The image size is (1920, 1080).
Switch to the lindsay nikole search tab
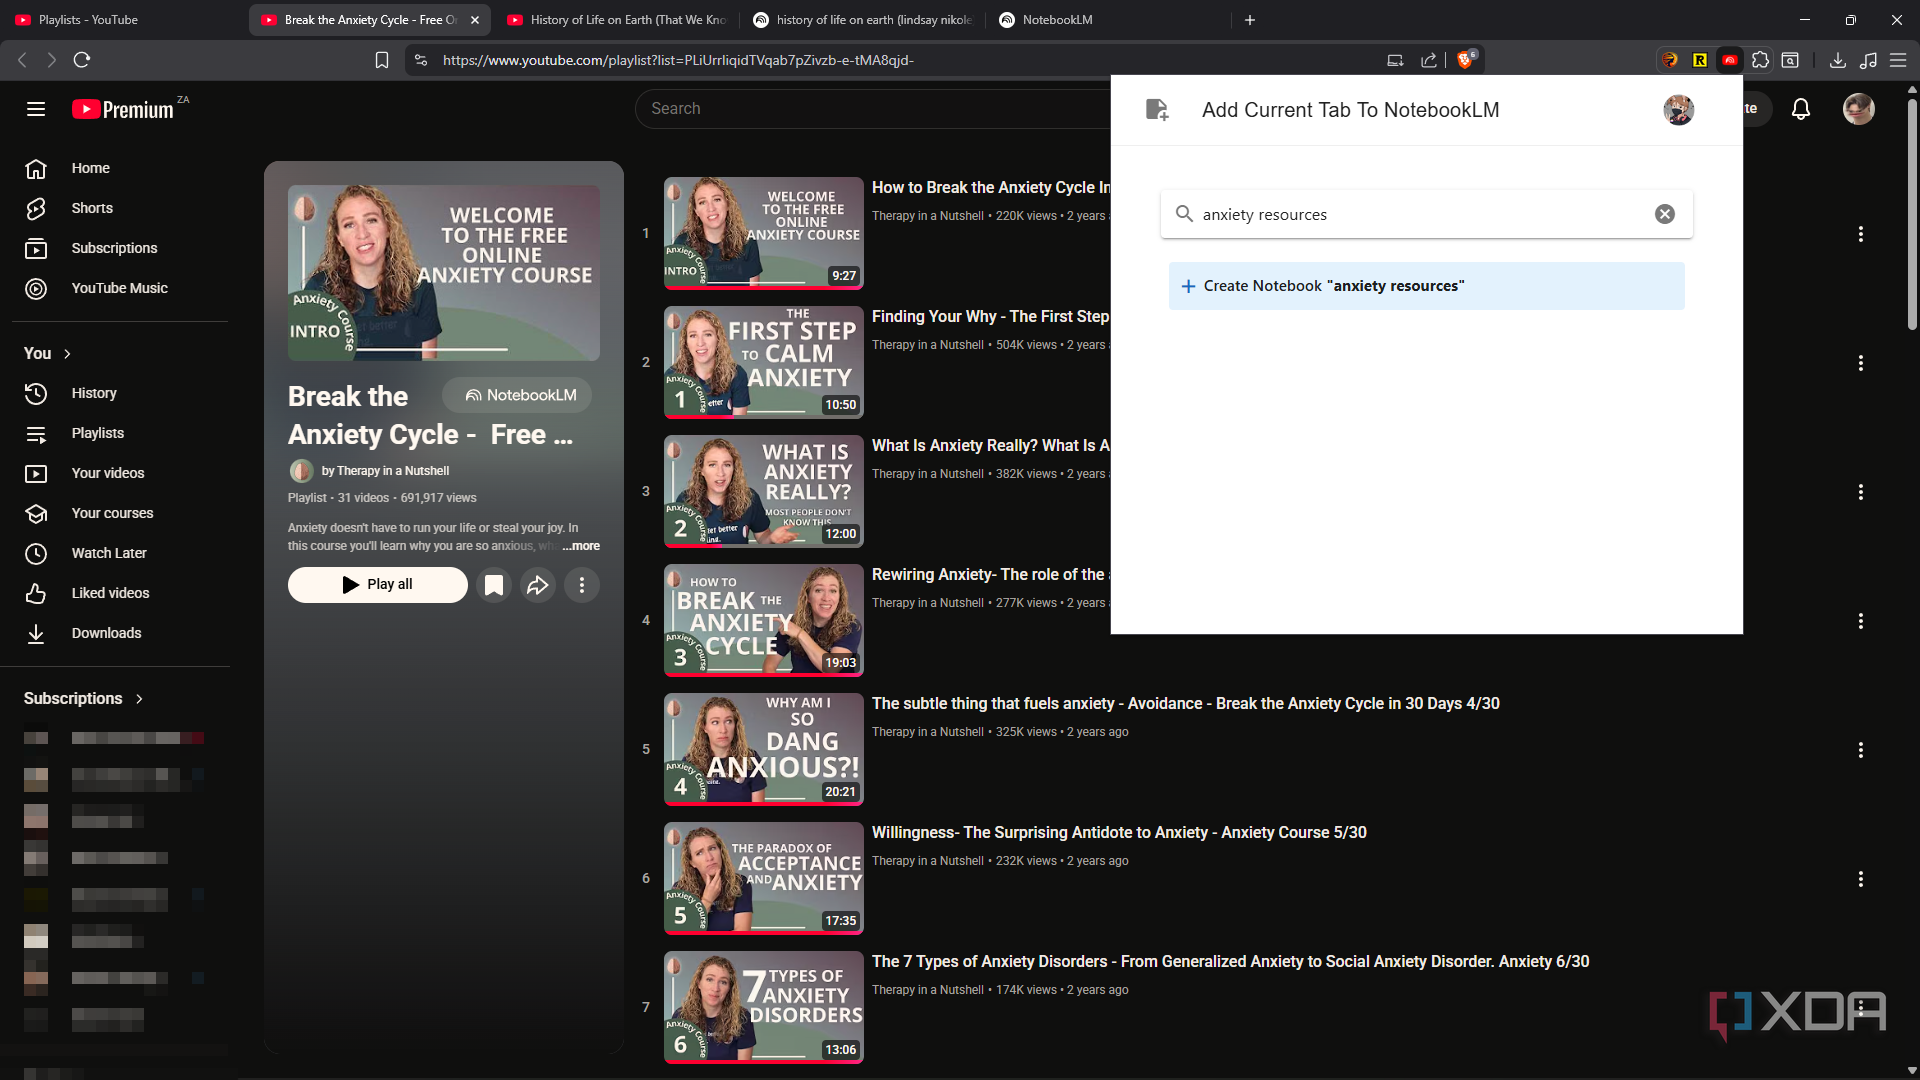pos(862,20)
